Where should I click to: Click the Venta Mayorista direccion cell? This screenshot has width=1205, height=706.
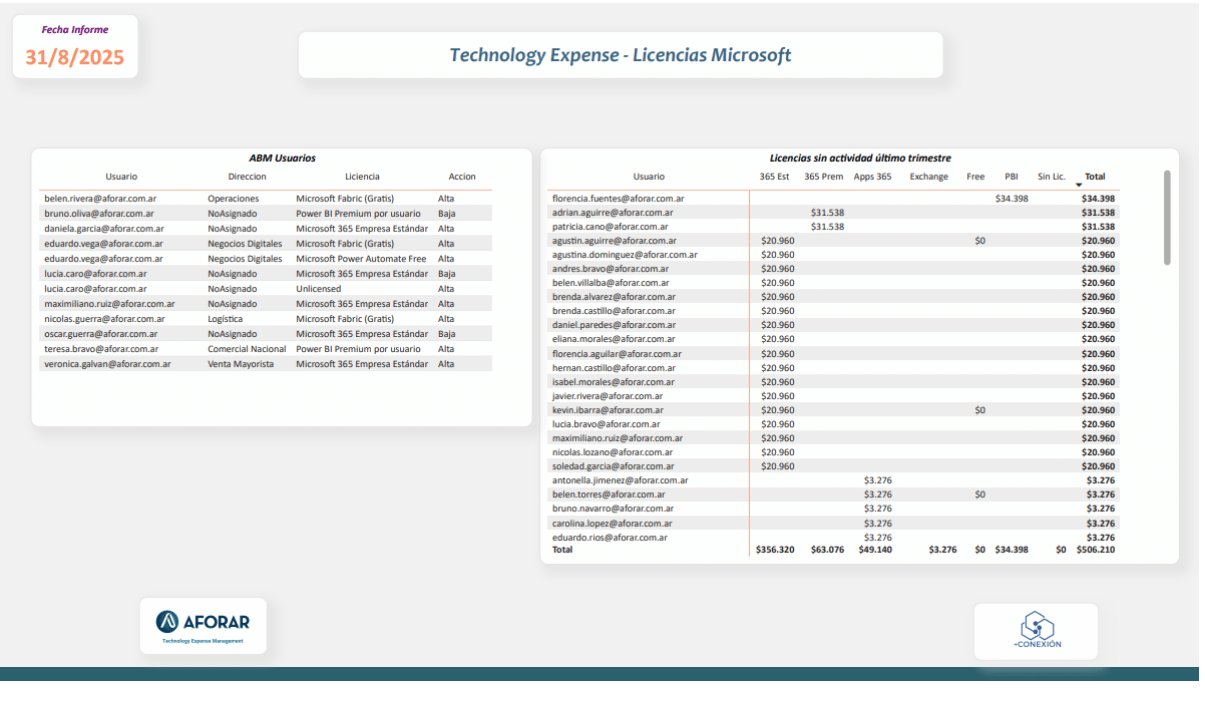[x=240, y=364]
